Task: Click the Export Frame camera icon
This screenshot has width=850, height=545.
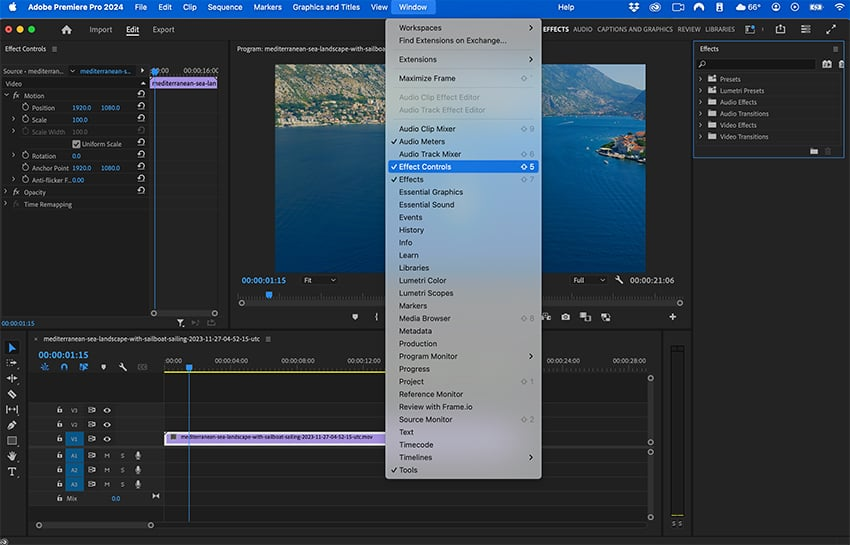Action: click(x=565, y=317)
